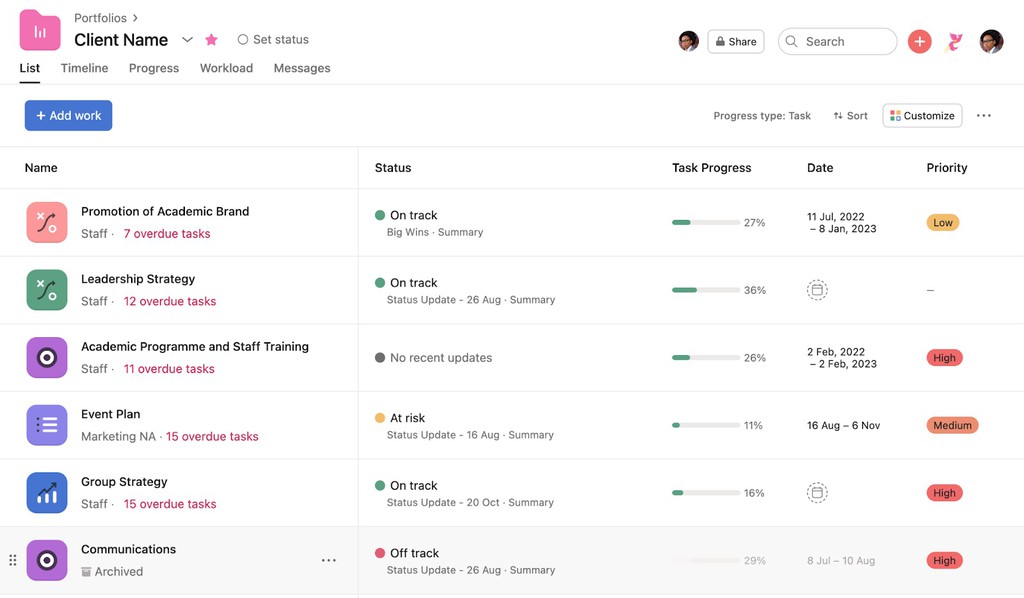This screenshot has height=598, width=1024.
Task: Click the Event Plan list icon
Action: pos(46,424)
